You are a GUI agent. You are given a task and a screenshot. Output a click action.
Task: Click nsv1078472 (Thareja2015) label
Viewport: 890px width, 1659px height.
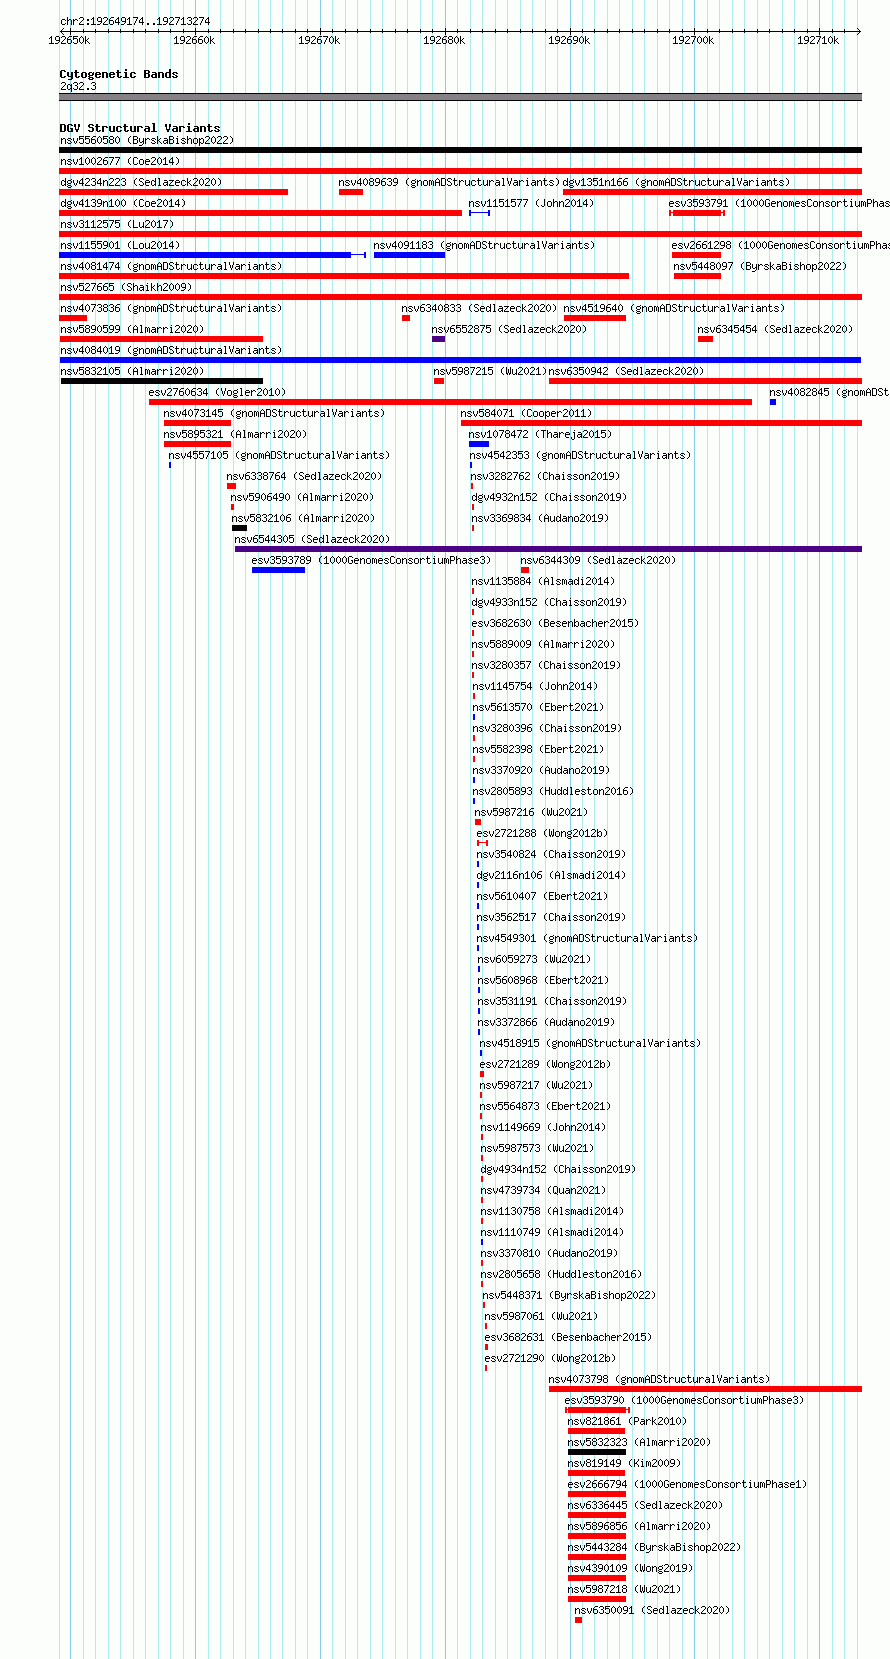tap(540, 435)
